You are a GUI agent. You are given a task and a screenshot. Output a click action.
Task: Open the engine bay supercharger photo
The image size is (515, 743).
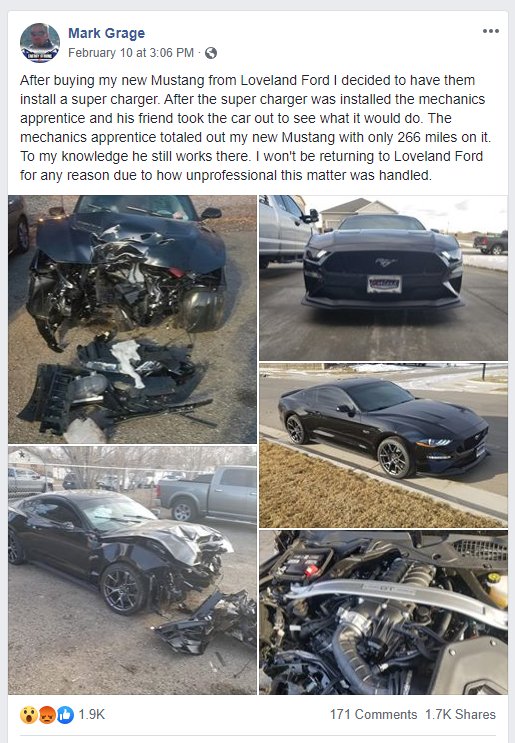tap(383, 612)
